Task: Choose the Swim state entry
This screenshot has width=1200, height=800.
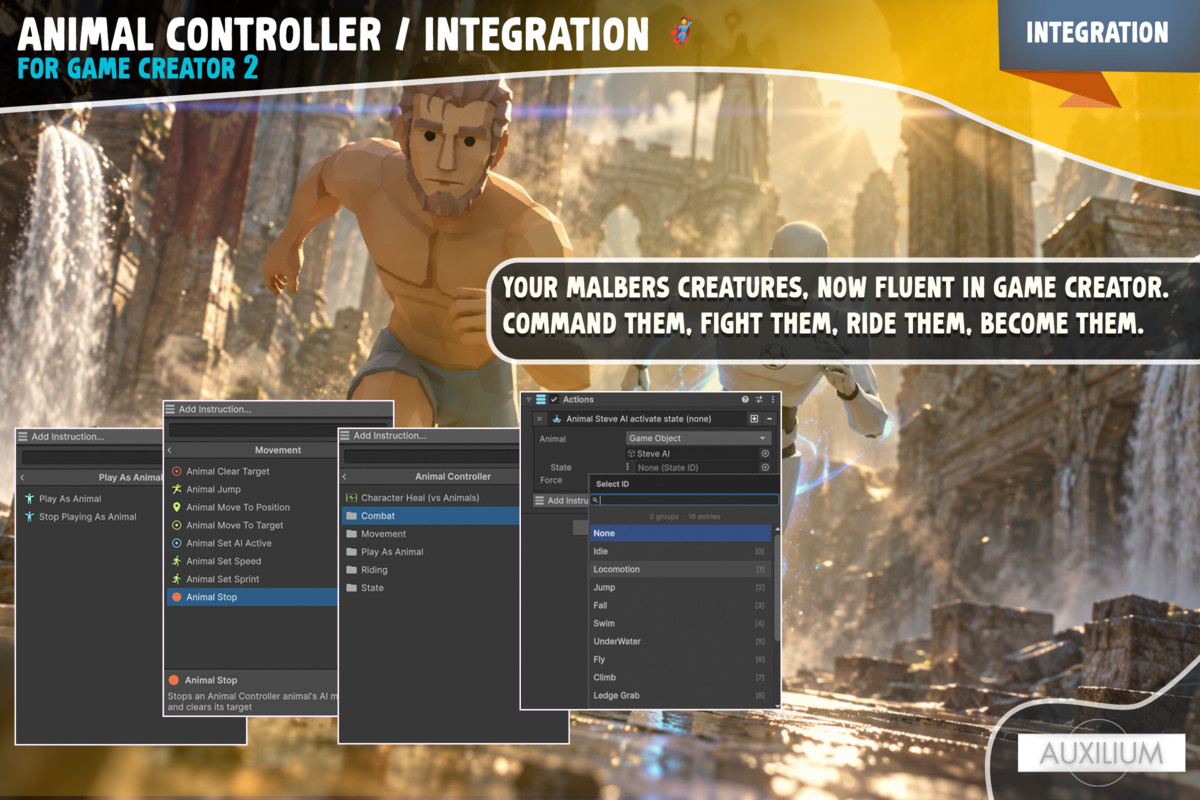Action: [680, 623]
